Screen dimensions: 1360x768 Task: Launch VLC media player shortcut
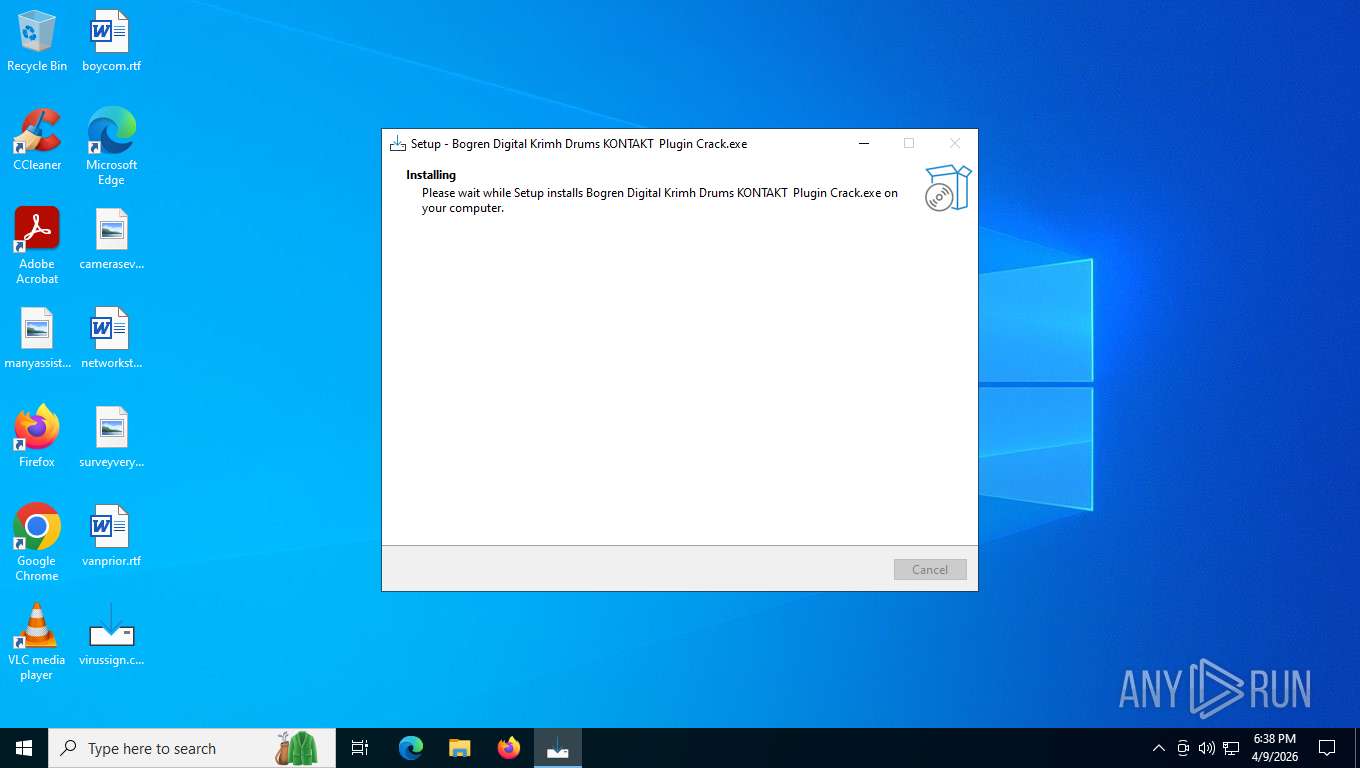(x=37, y=641)
